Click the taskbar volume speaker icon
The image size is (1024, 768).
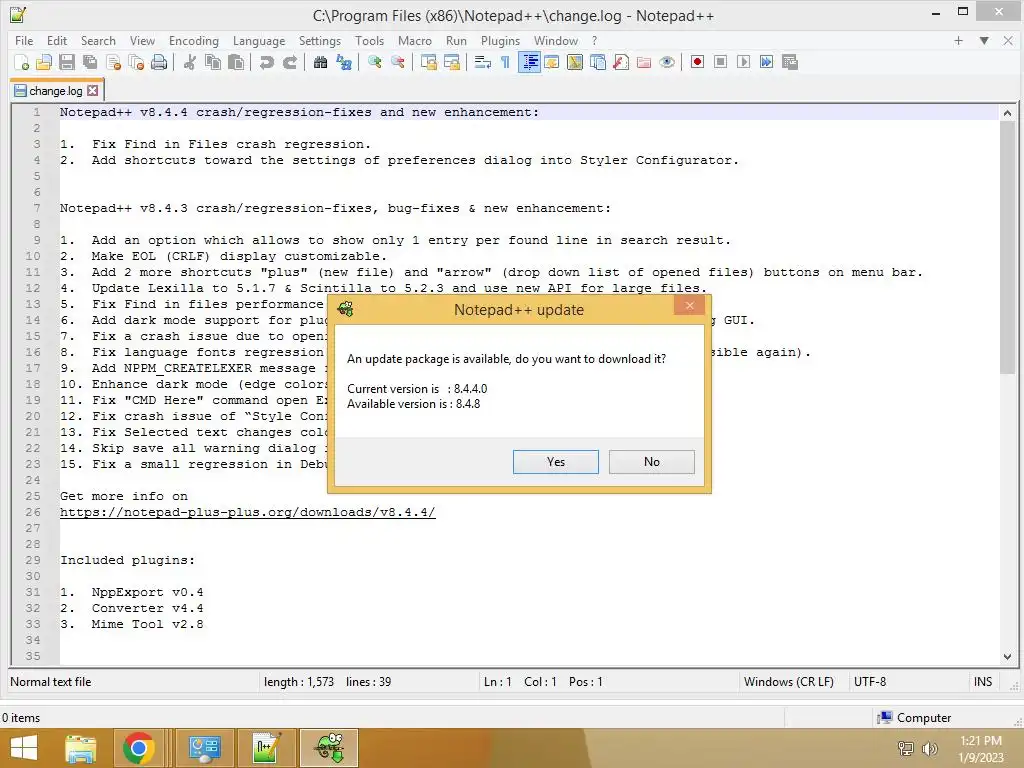tap(929, 748)
